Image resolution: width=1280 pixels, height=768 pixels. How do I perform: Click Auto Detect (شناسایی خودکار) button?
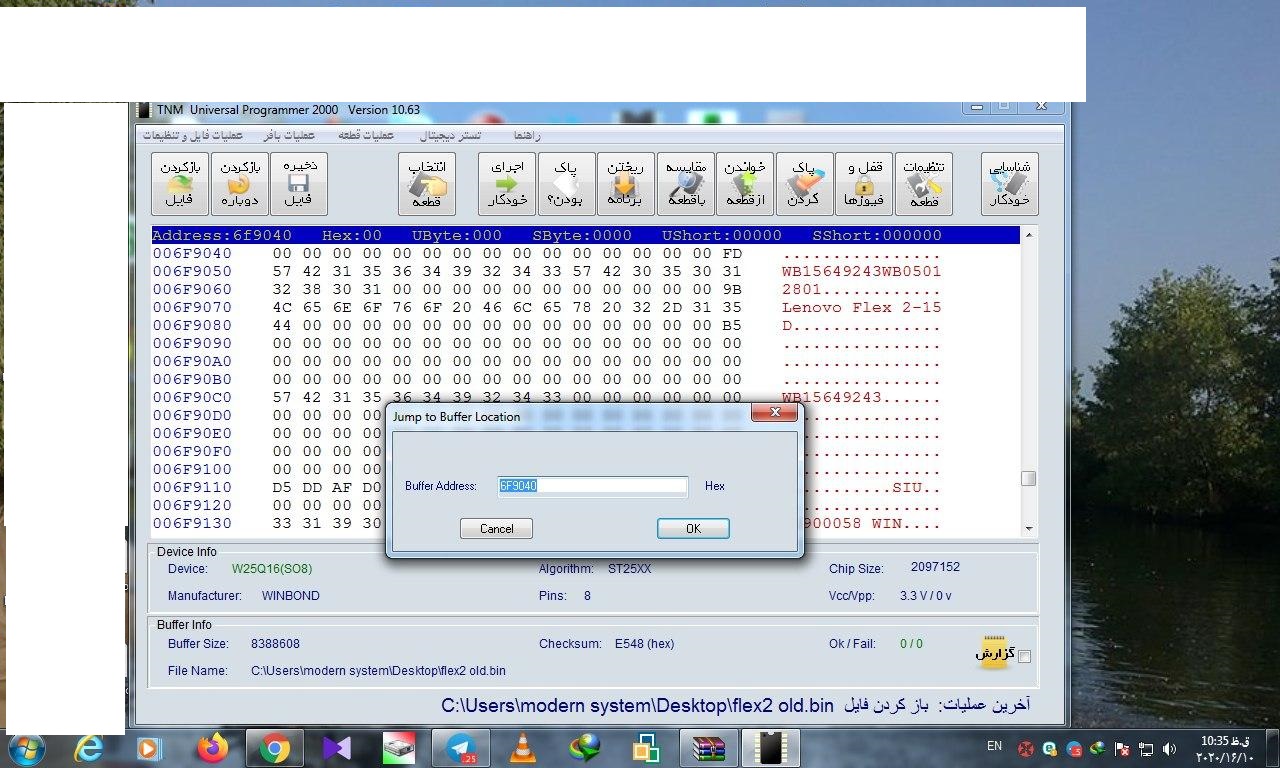pyautogui.click(x=1010, y=184)
